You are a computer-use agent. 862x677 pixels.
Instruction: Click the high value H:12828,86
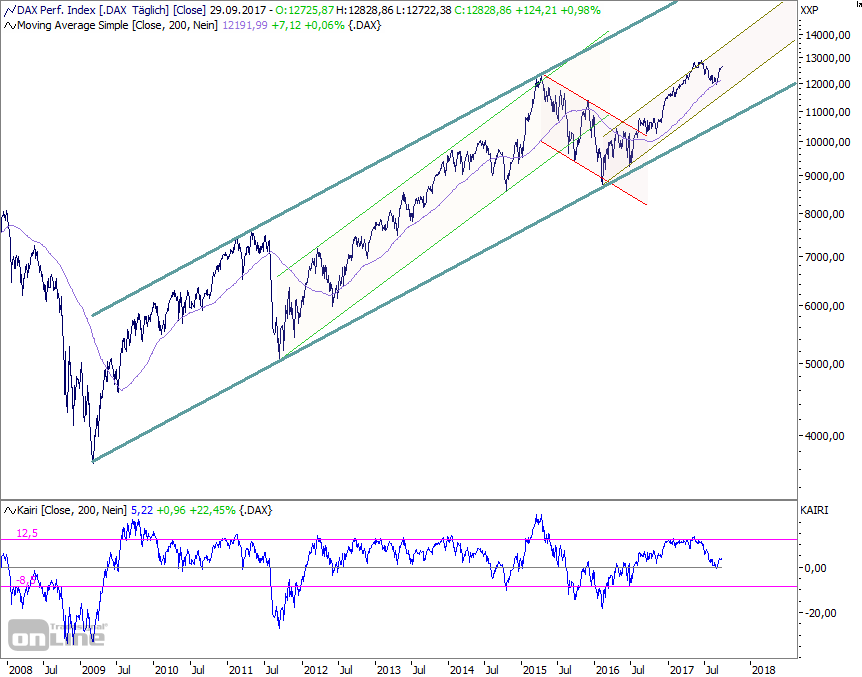click(x=364, y=10)
